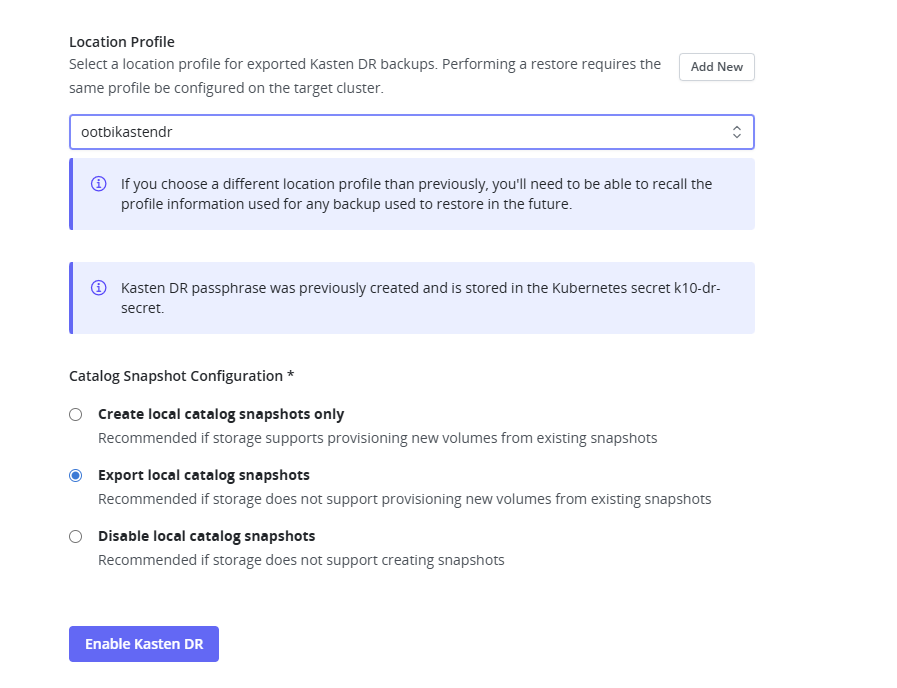Click the info icon beside the location profile warning
897x688 pixels.
coord(98,184)
